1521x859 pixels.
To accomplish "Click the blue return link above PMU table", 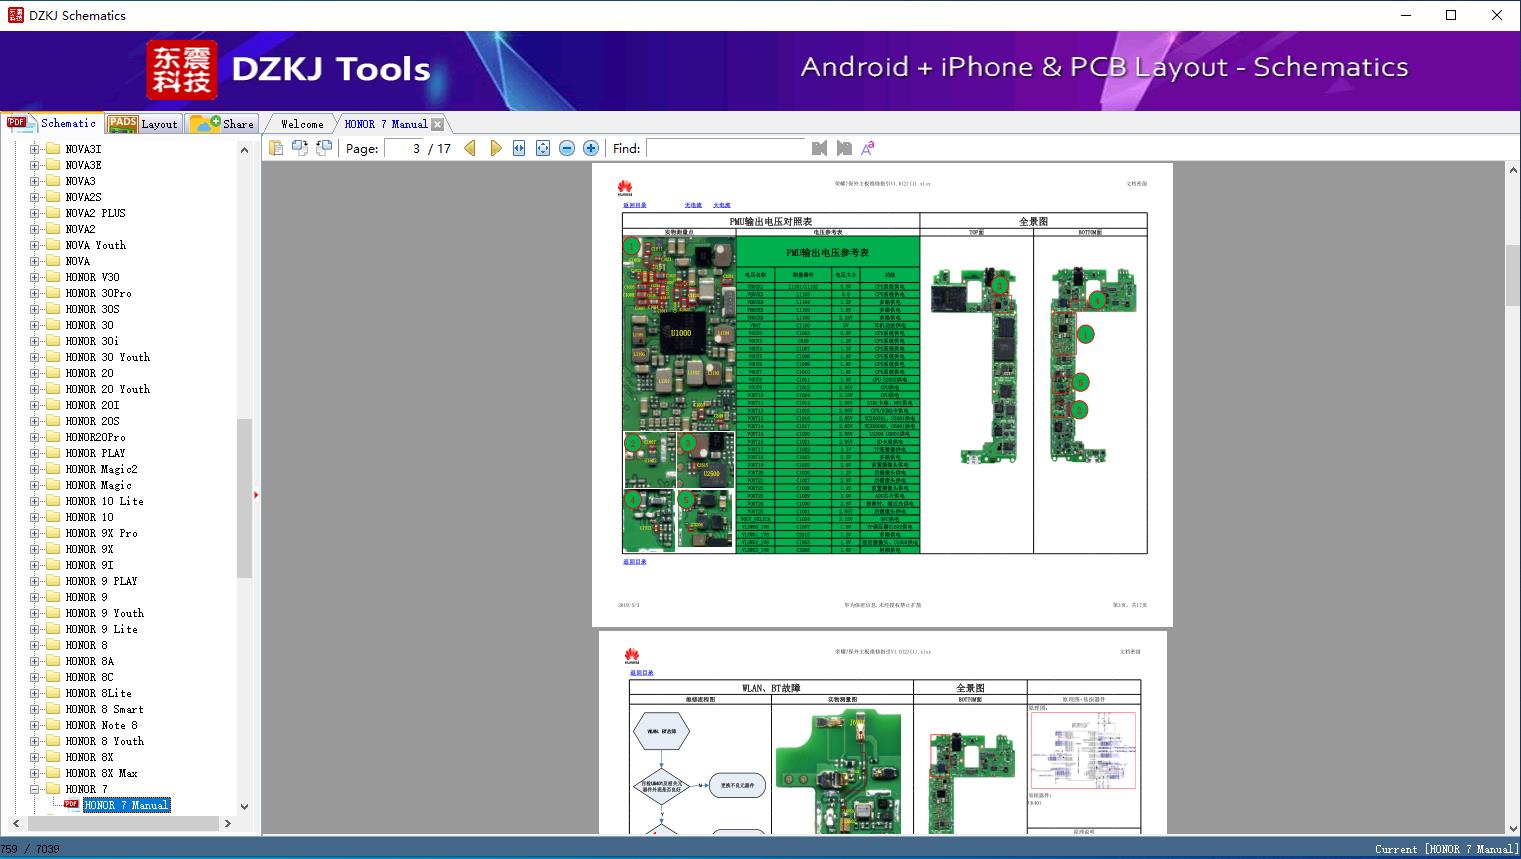I will click(635, 205).
